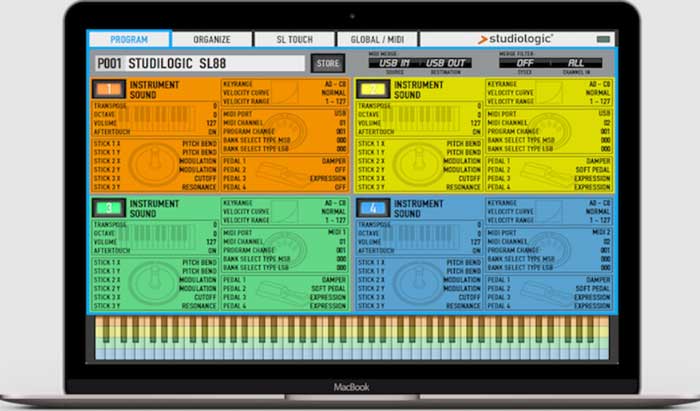Adjust zone 3 Volume 127 value

(212, 242)
